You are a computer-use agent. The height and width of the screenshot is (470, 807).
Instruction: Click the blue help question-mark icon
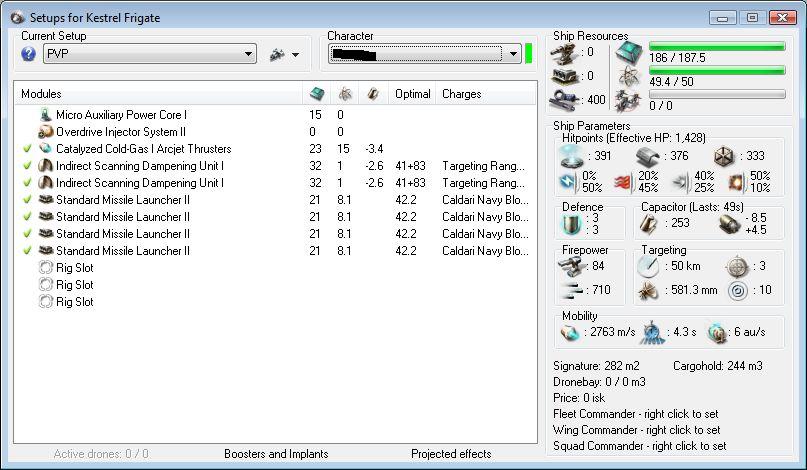pyautogui.click(x=28, y=54)
